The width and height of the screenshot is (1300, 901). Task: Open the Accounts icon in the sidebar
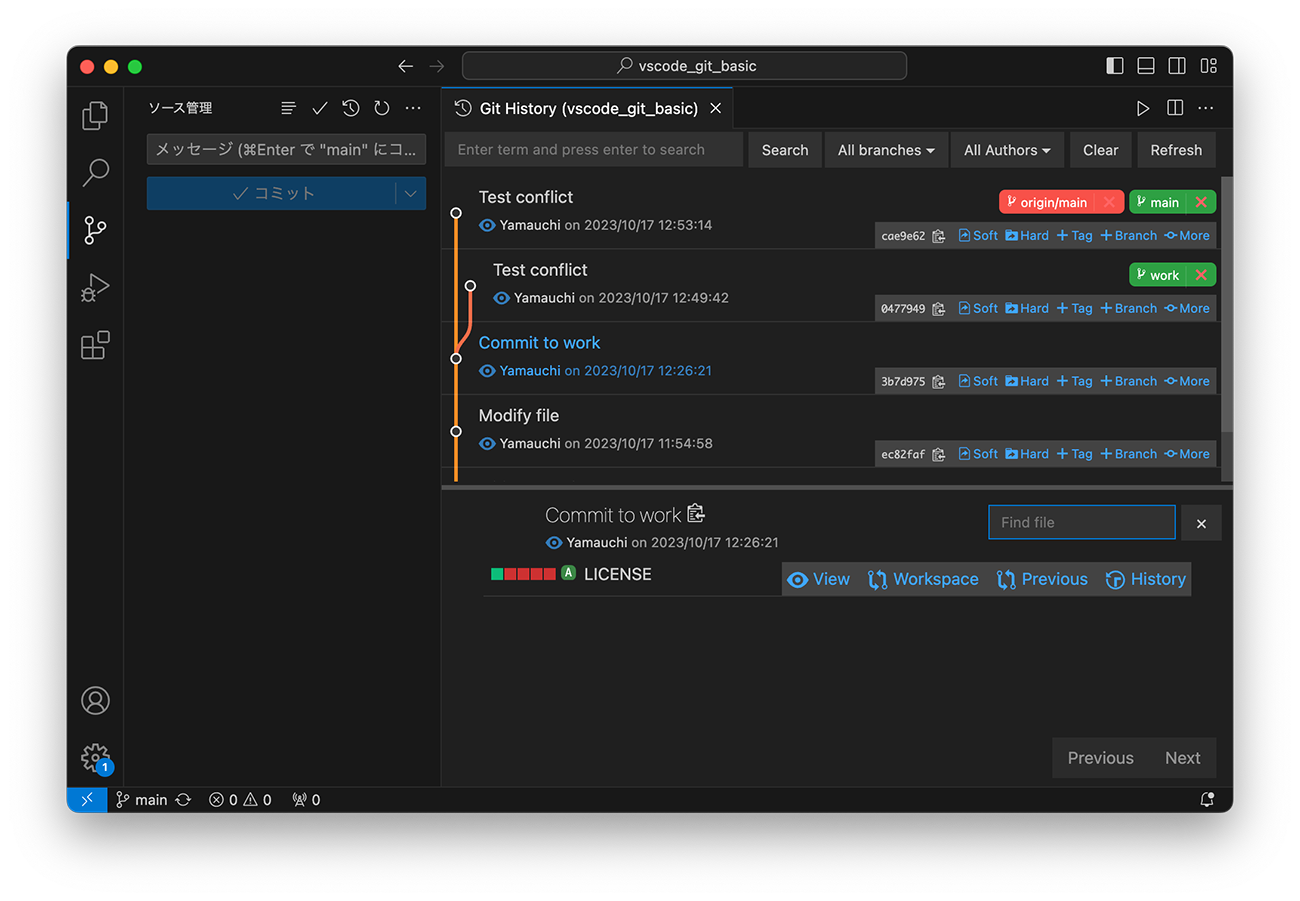click(x=95, y=700)
